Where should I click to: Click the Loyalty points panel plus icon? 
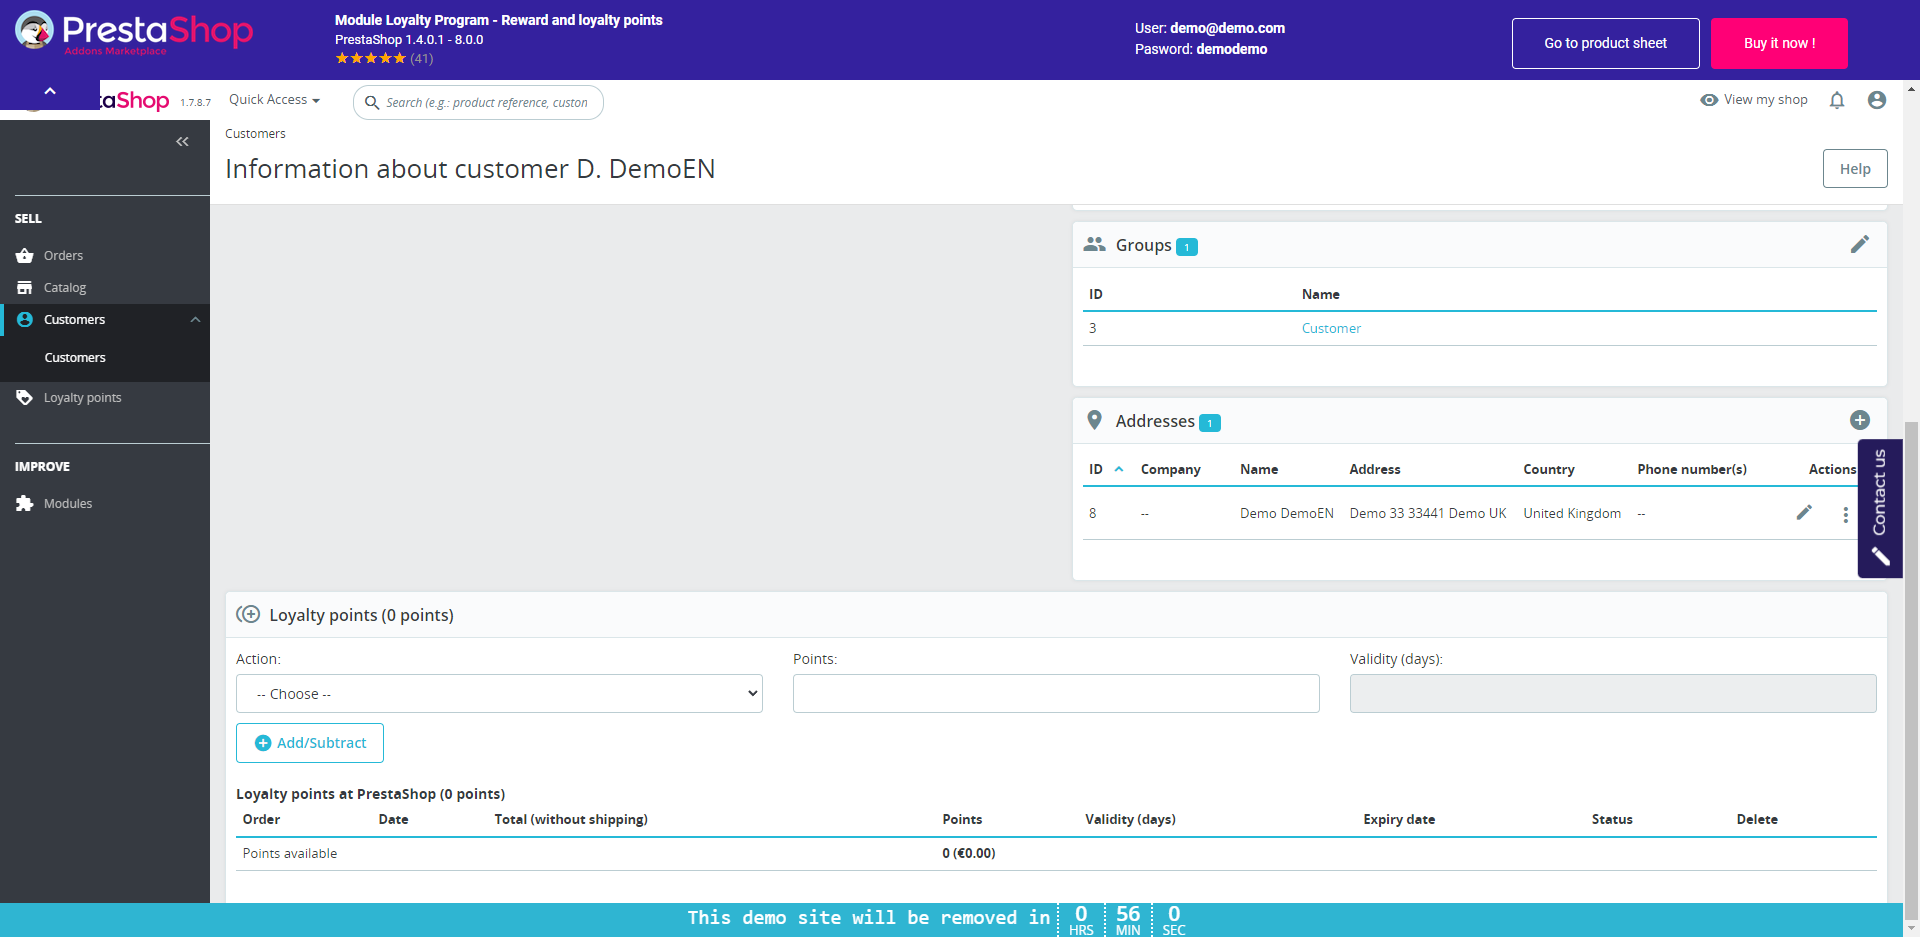click(248, 615)
